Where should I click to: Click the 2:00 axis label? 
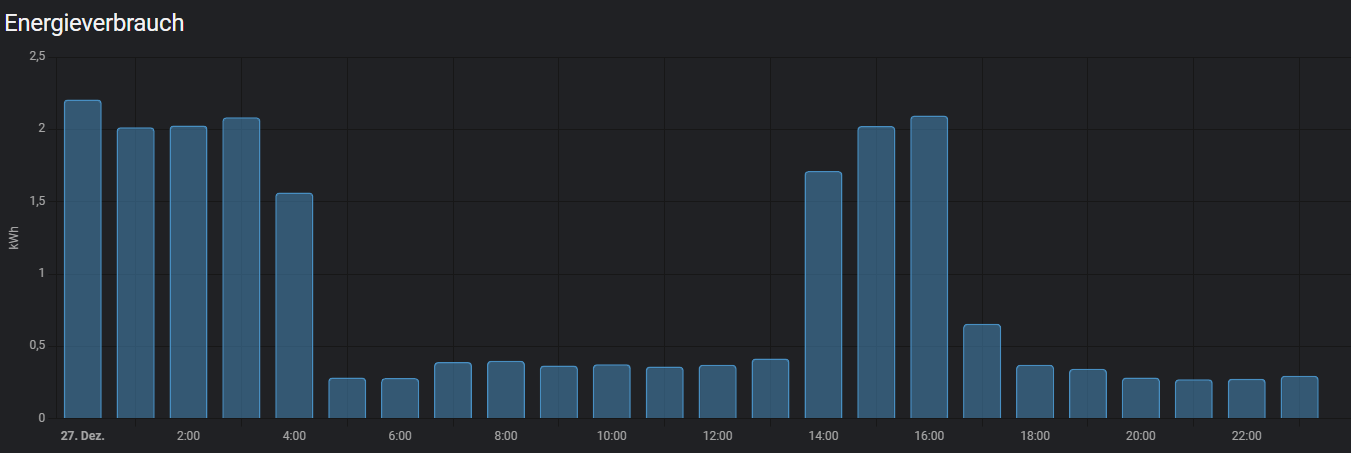click(188, 436)
